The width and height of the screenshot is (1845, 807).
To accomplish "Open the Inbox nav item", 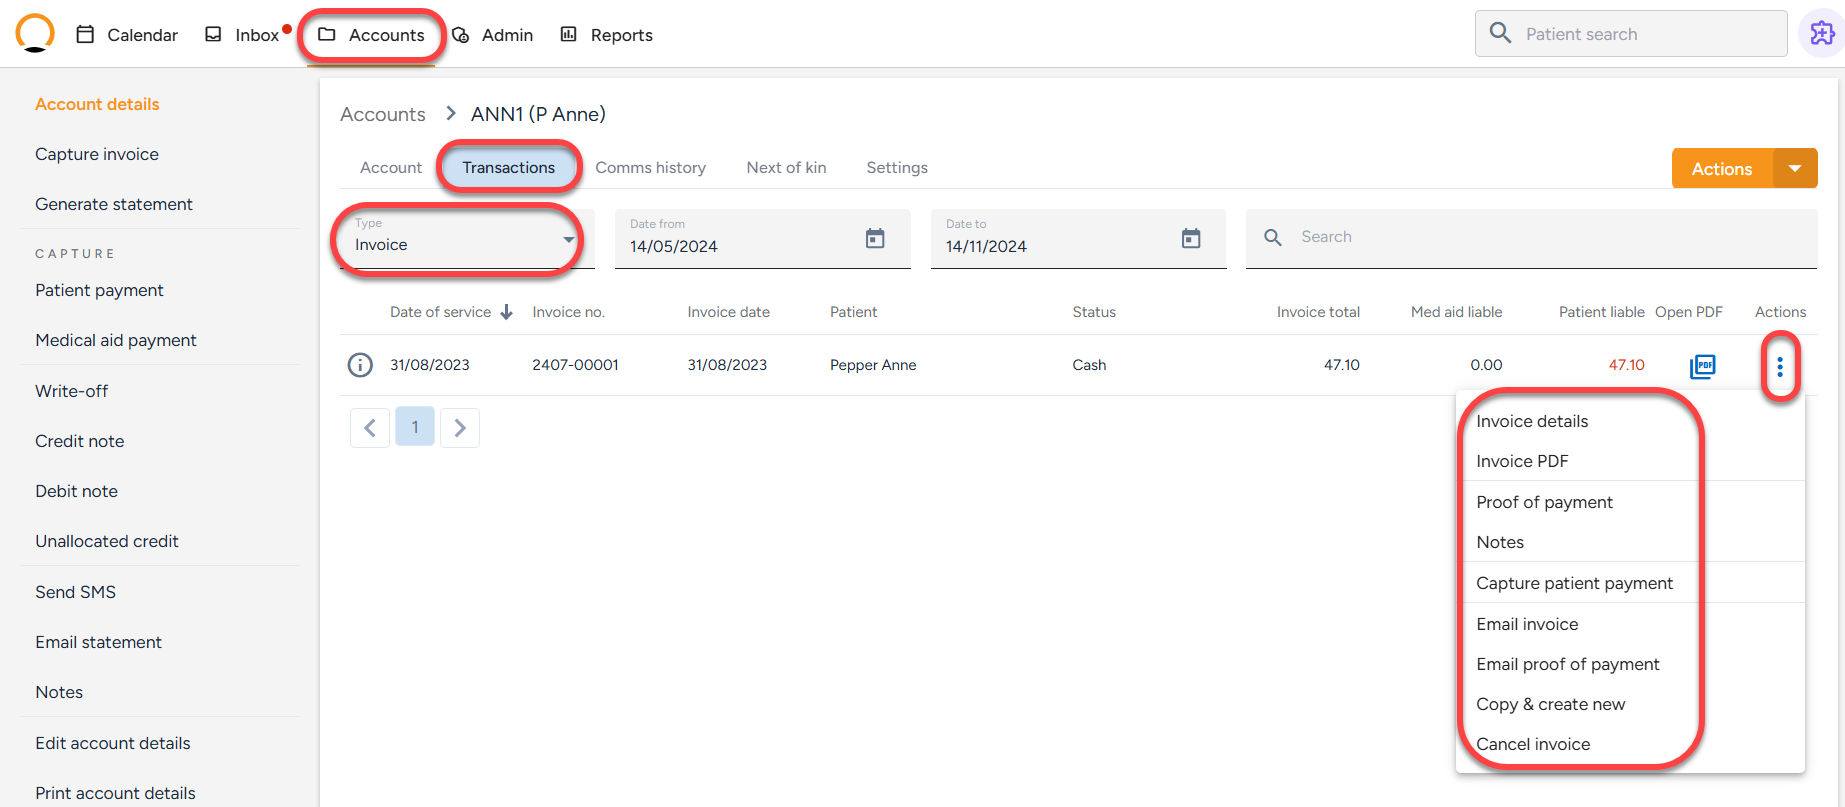I will pyautogui.click(x=243, y=35).
